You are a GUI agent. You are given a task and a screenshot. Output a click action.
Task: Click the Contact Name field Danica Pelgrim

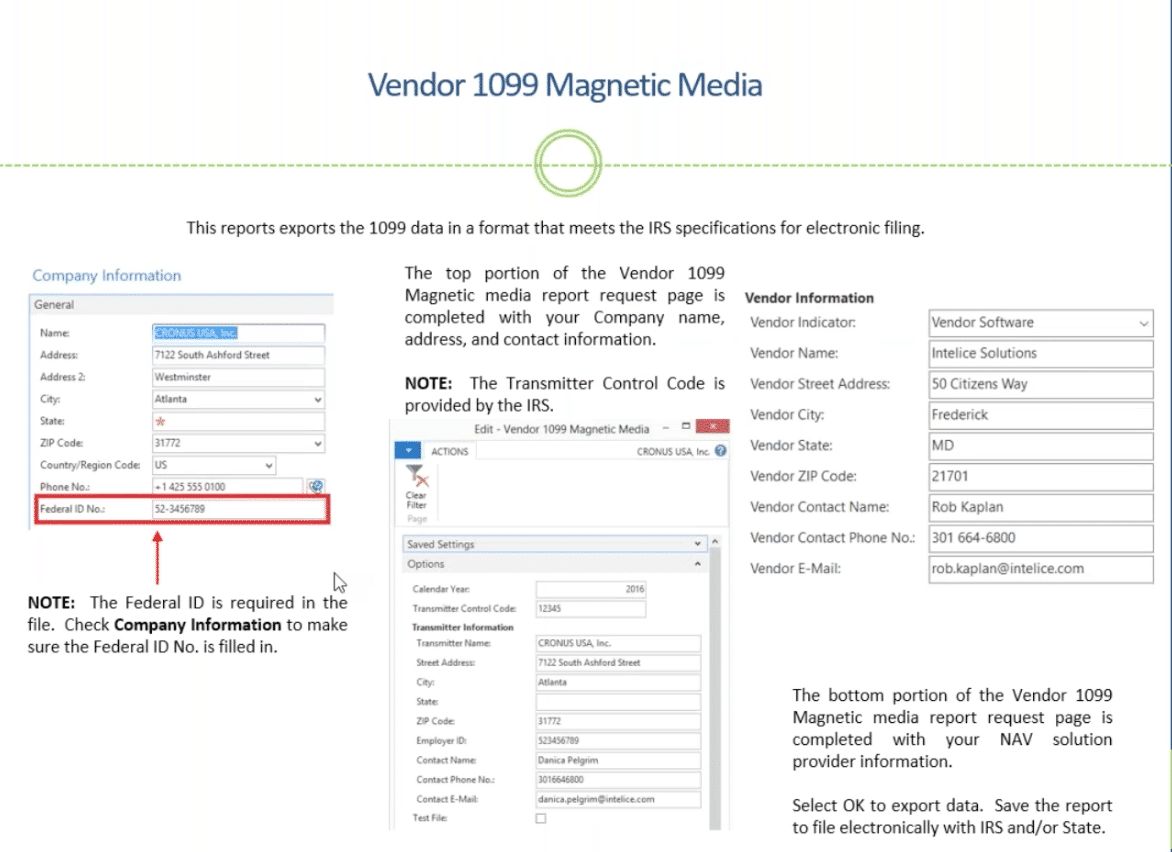618,760
